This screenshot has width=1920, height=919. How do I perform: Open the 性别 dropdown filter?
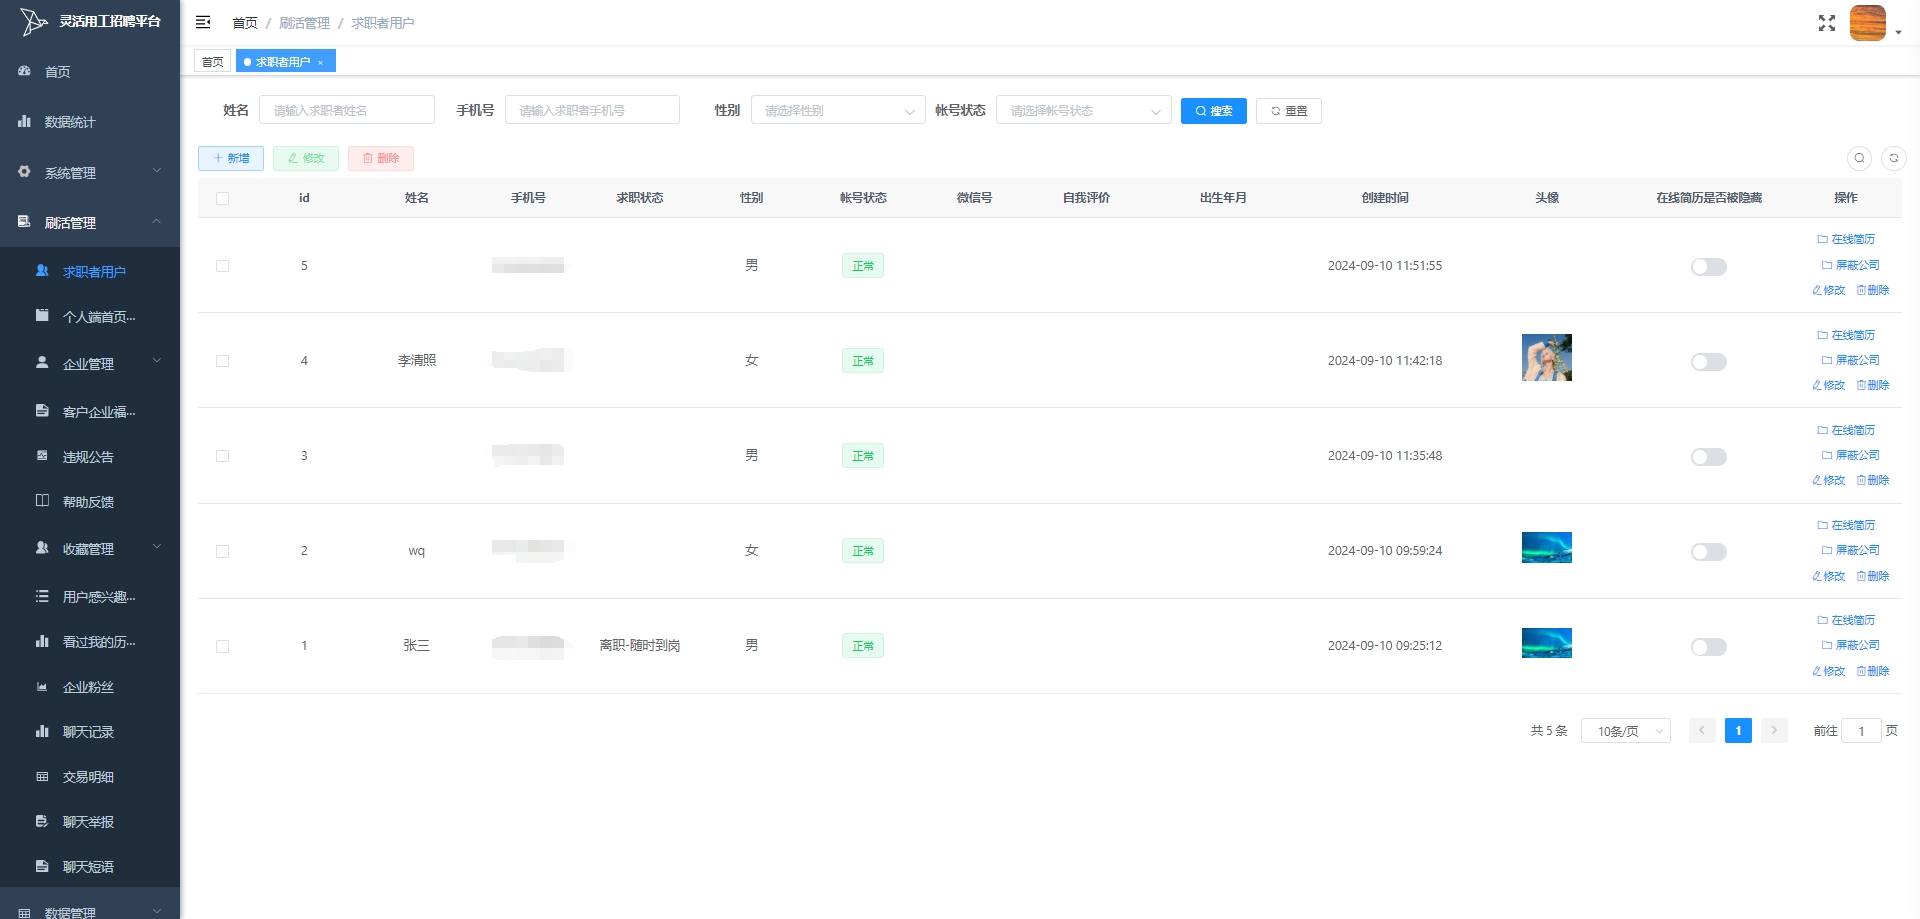click(837, 111)
